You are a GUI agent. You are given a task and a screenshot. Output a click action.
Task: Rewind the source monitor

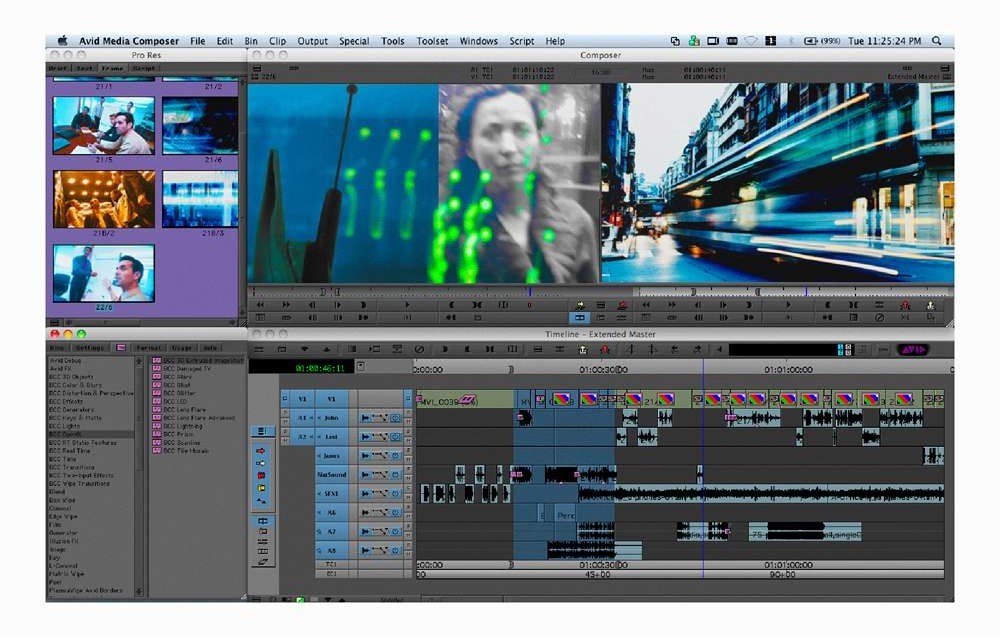(260, 305)
